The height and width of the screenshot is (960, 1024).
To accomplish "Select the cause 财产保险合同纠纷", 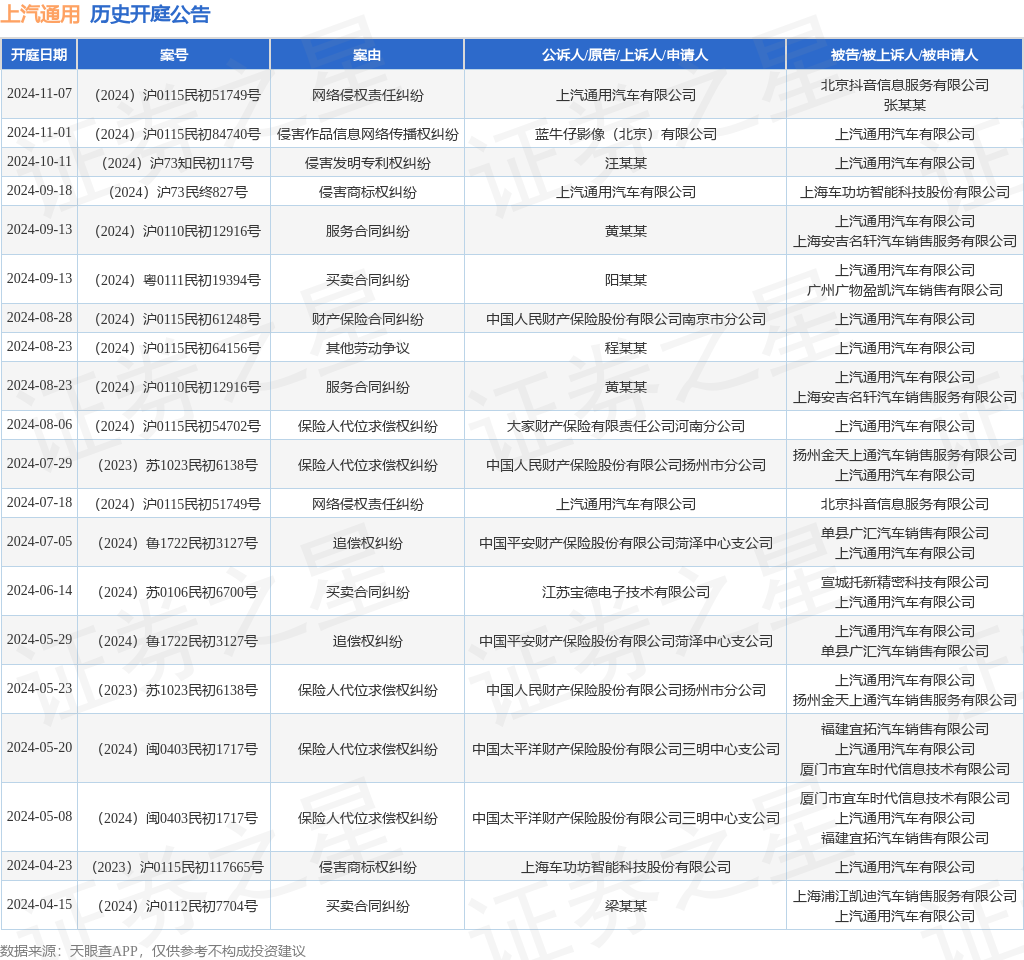I will [368, 319].
